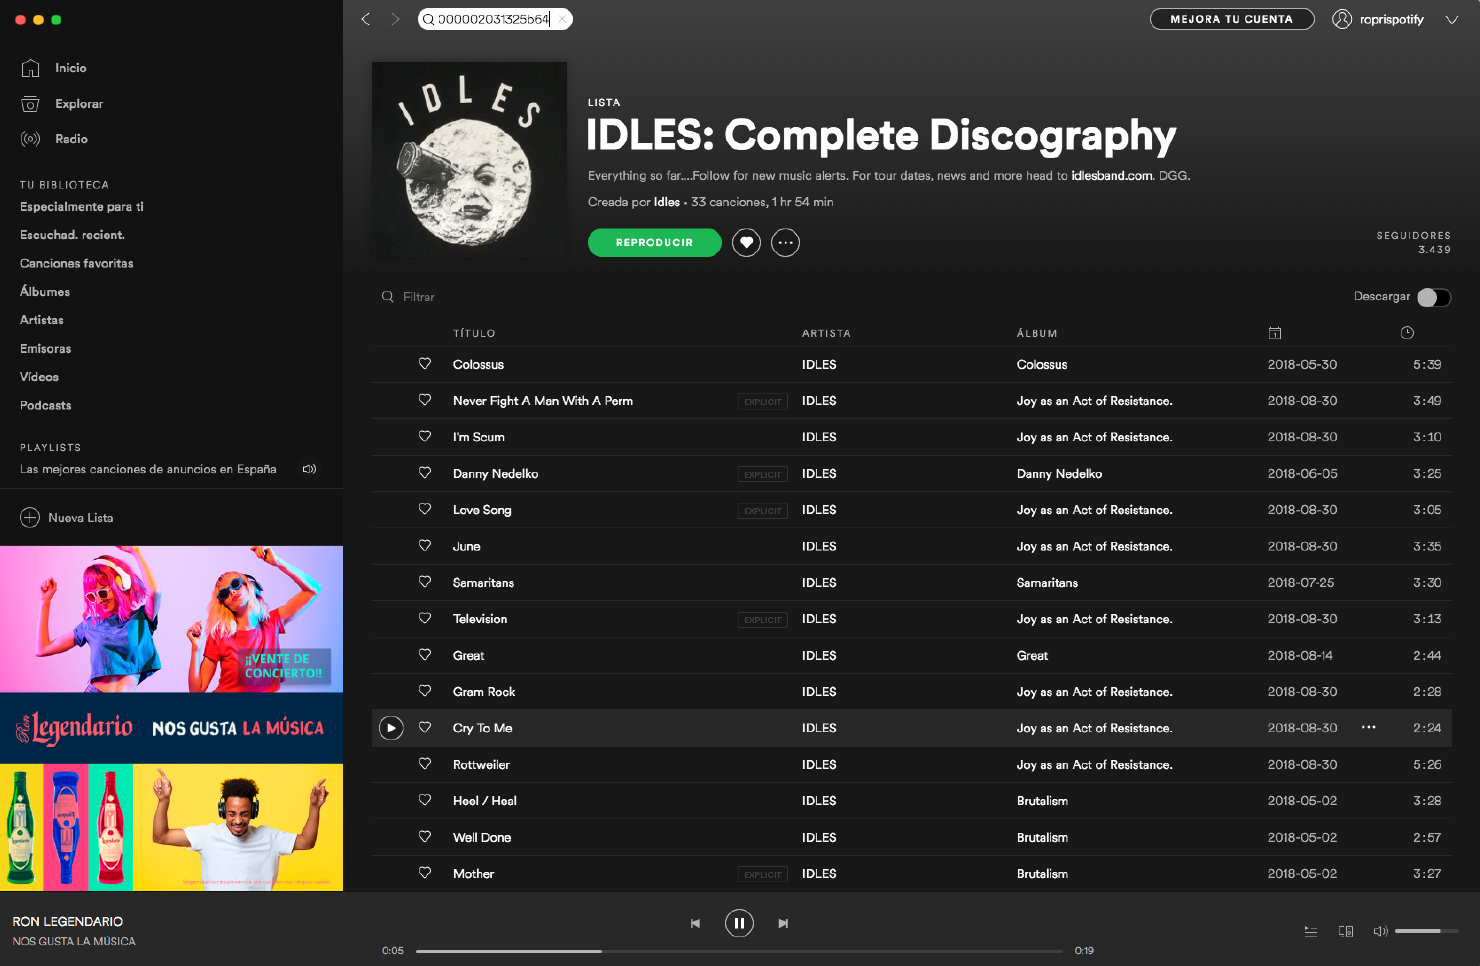Go back with the left arrow
Image resolution: width=1480 pixels, height=966 pixels.
(x=366, y=19)
